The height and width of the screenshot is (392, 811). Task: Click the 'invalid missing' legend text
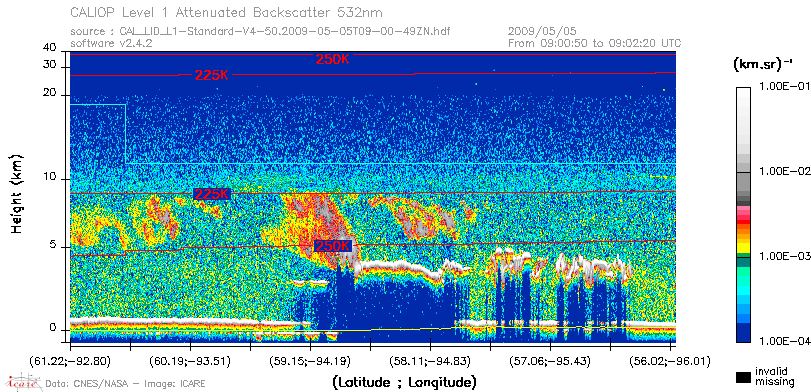774,376
